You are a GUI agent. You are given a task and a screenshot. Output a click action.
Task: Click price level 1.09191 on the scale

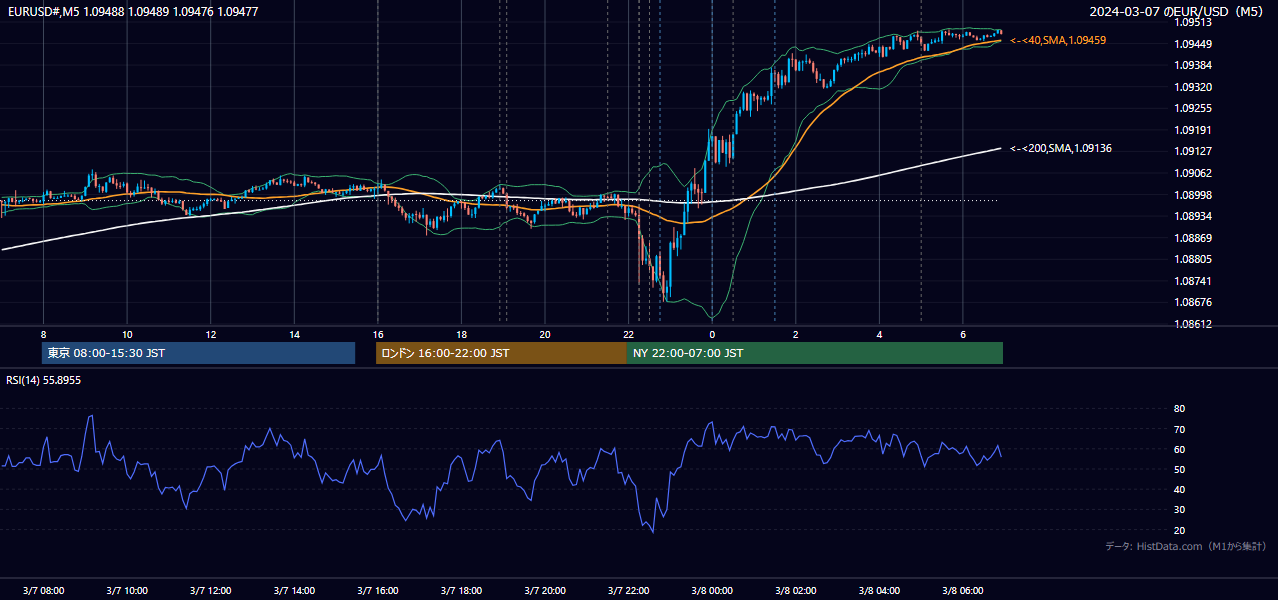(1193, 130)
